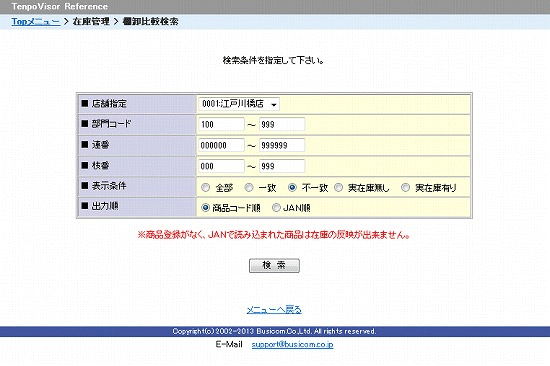Select the 一致 radio button
This screenshot has width=550, height=366.
[249, 188]
